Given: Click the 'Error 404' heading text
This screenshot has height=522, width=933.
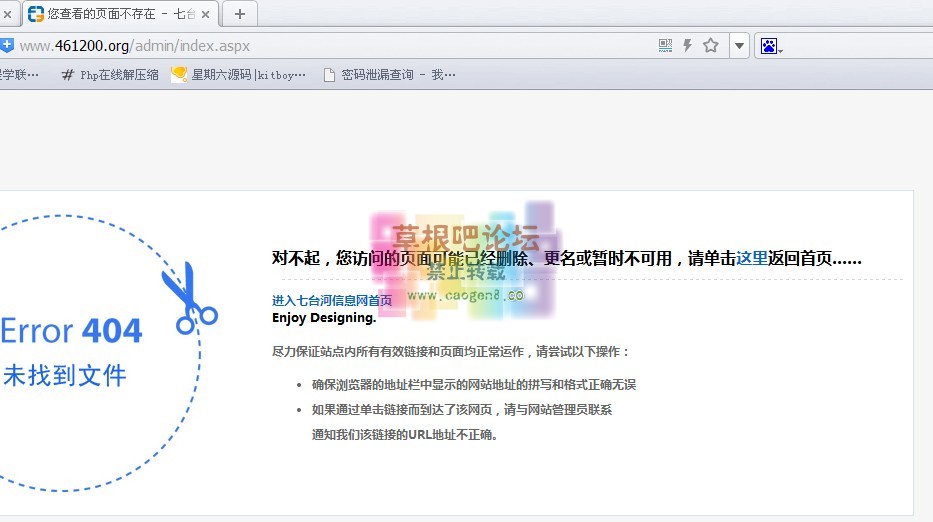Looking at the screenshot, I should pyautogui.click(x=72, y=331).
